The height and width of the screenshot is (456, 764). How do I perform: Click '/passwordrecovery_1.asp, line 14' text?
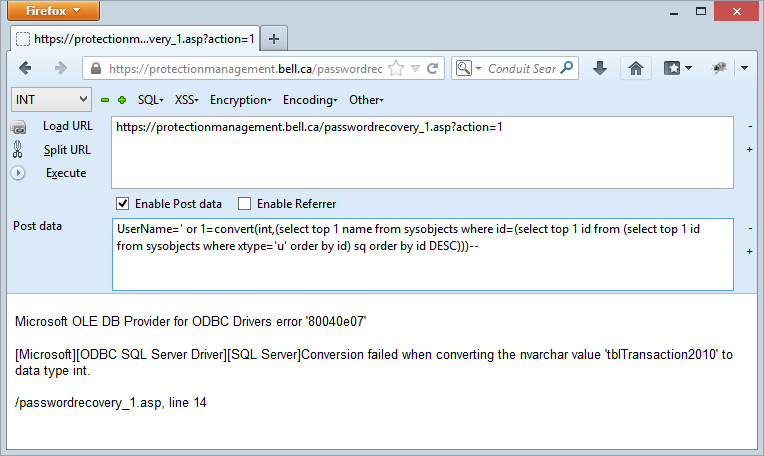(111, 403)
